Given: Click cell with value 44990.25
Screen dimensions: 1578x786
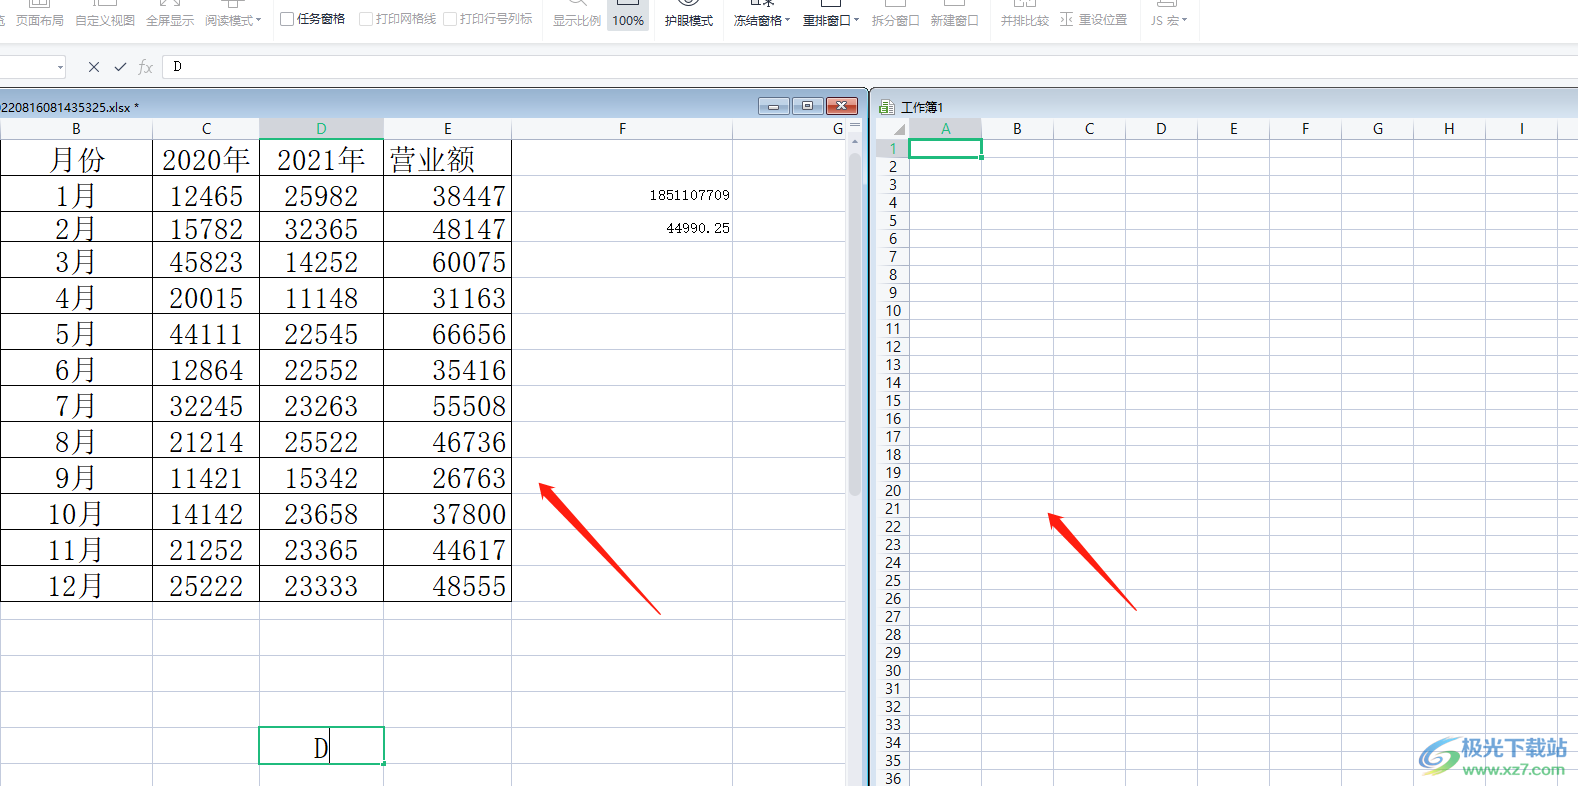Looking at the screenshot, I should [x=622, y=229].
